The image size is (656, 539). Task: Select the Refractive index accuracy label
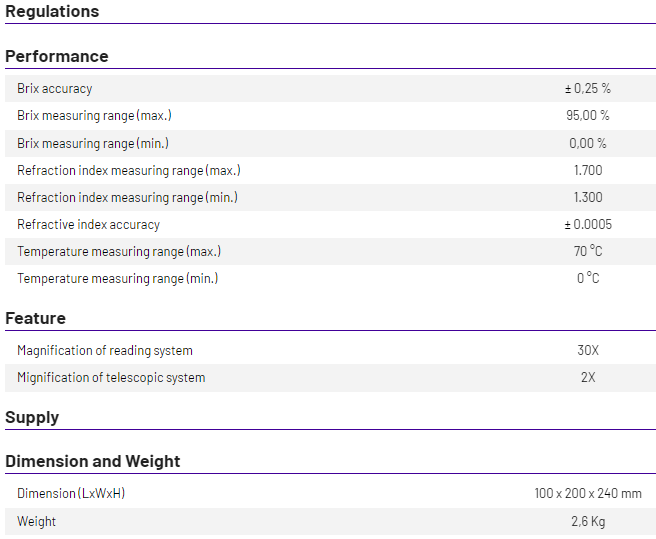pyautogui.click(x=88, y=225)
